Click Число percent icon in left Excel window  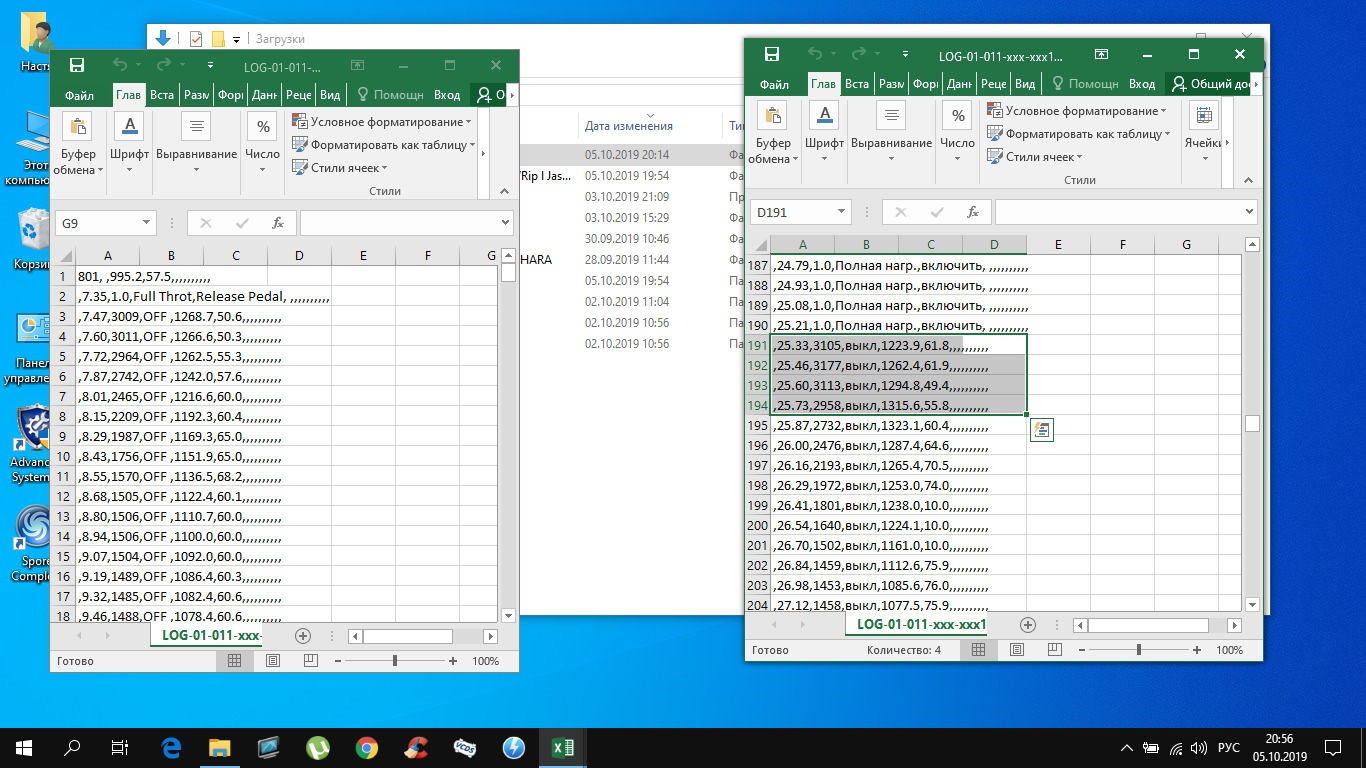point(263,126)
